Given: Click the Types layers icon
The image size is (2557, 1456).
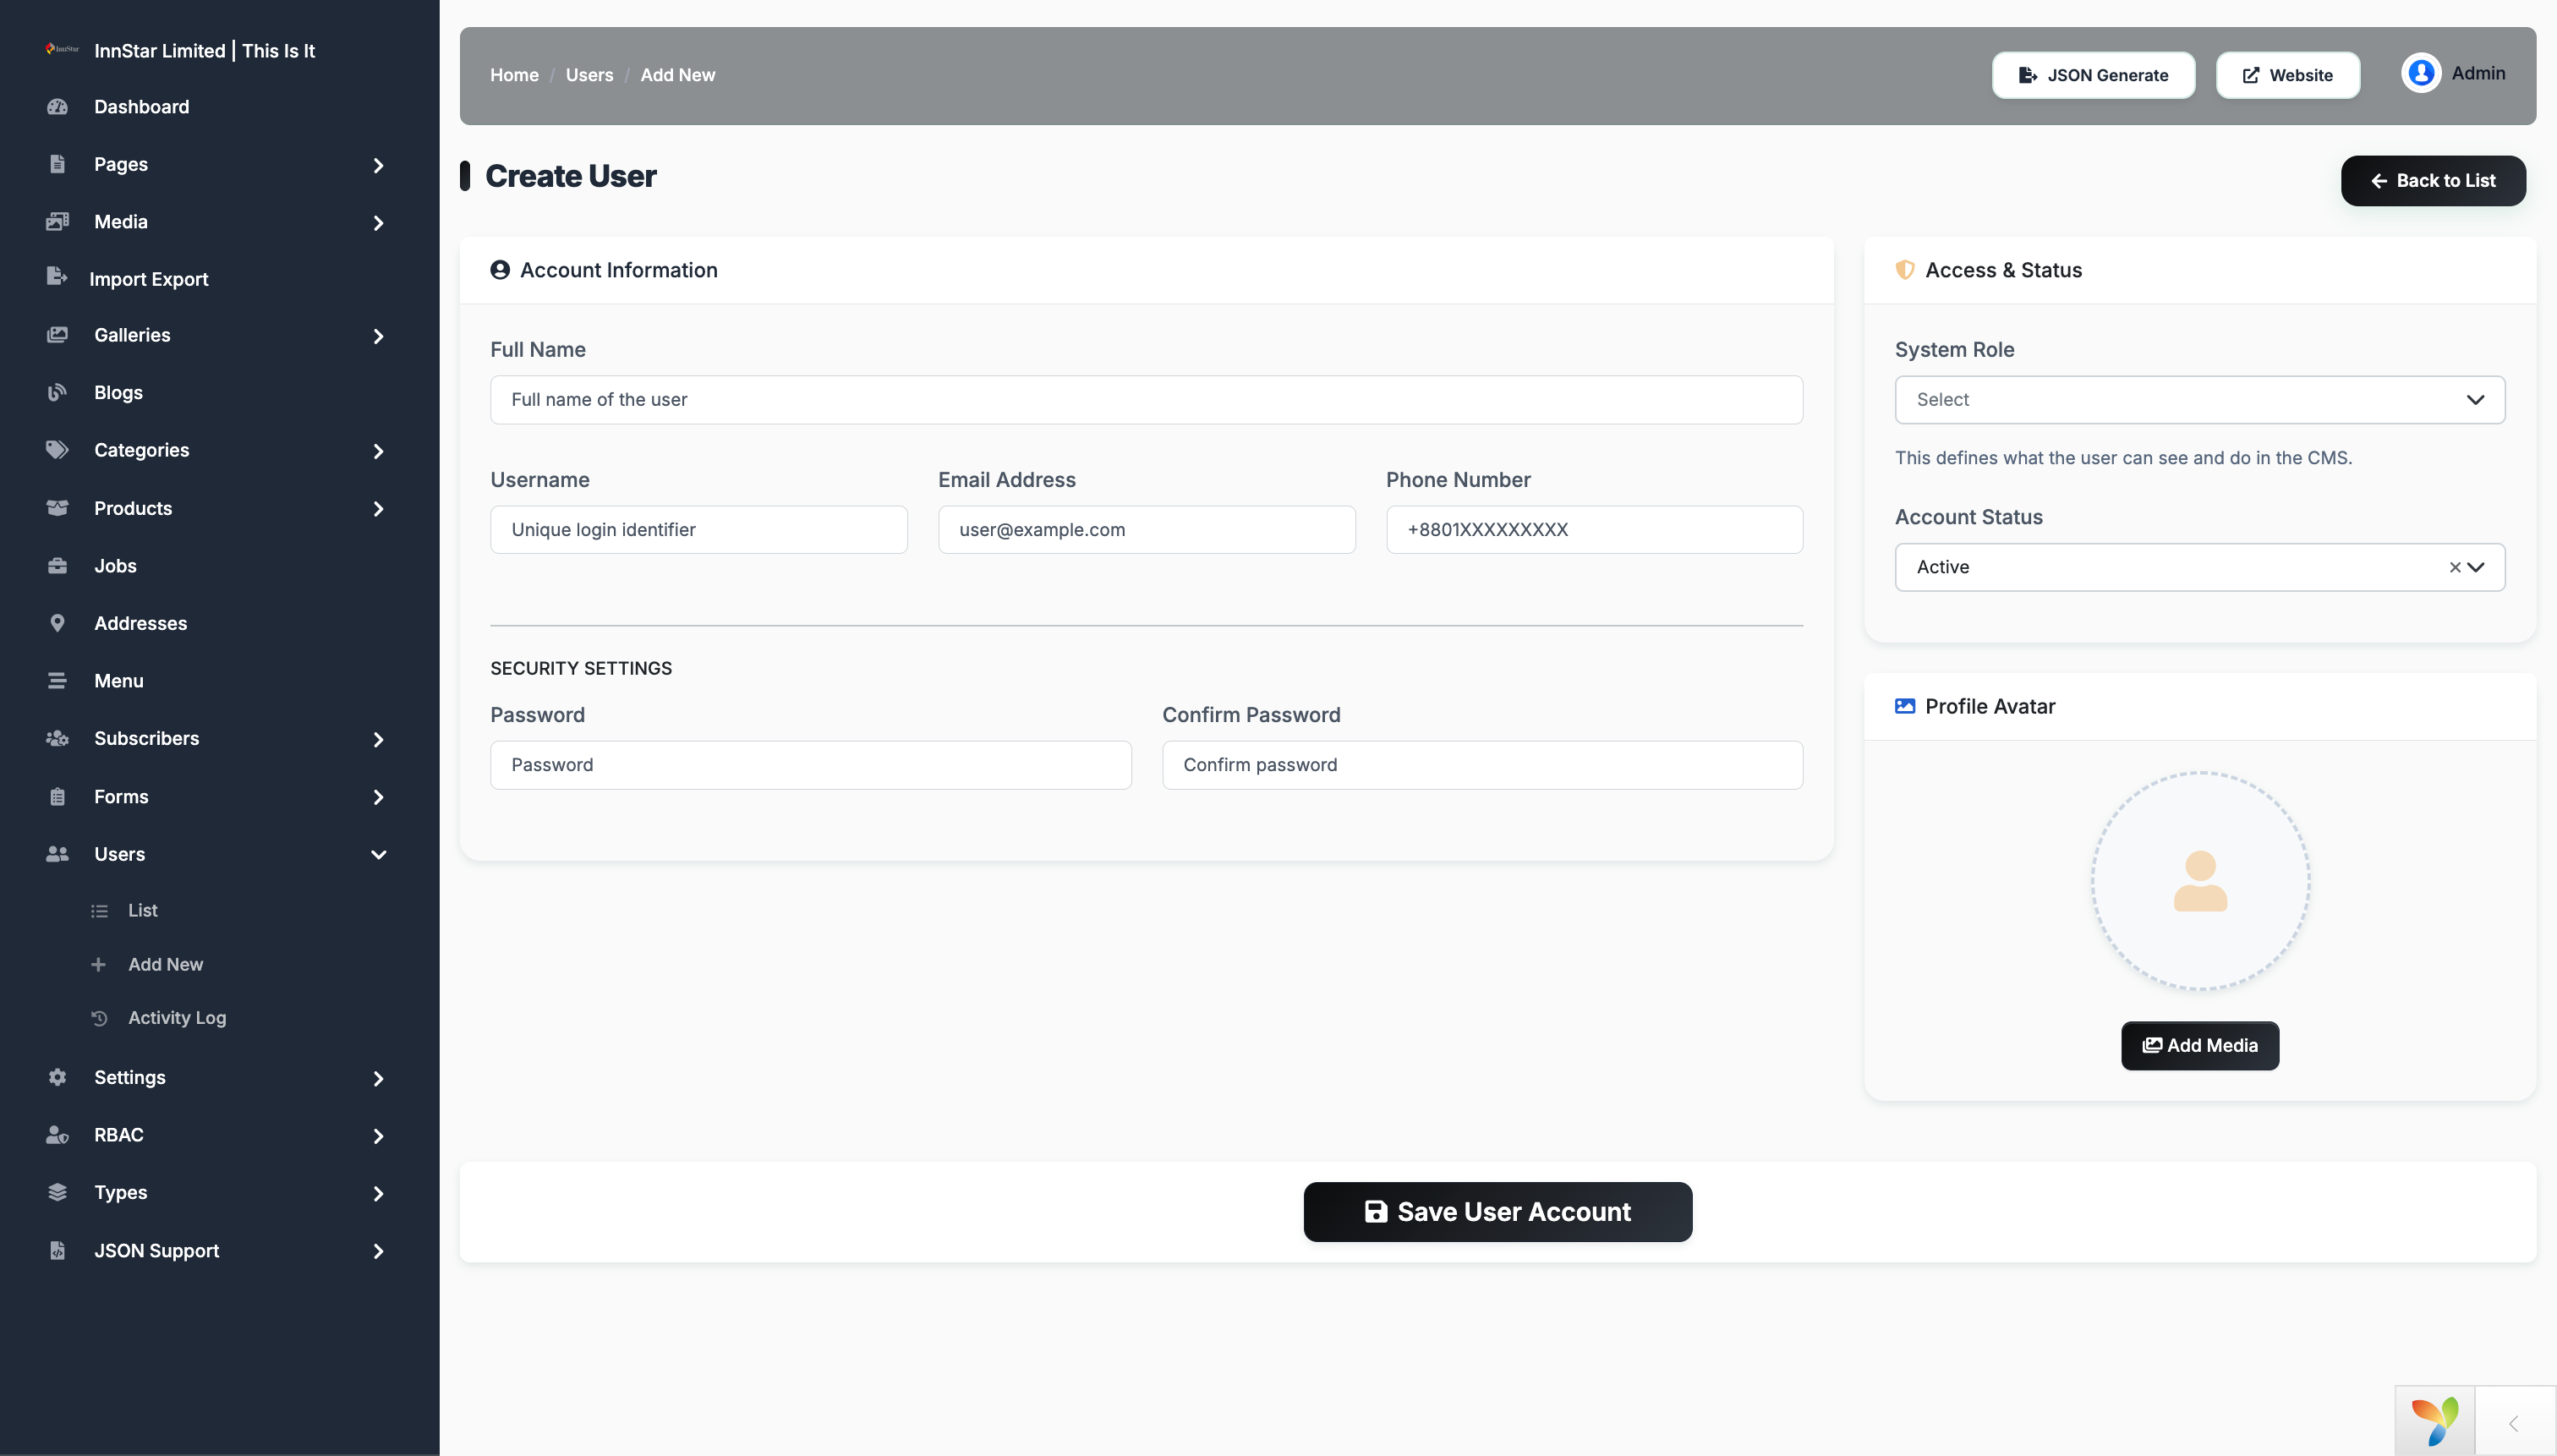Looking at the screenshot, I should (x=57, y=1192).
